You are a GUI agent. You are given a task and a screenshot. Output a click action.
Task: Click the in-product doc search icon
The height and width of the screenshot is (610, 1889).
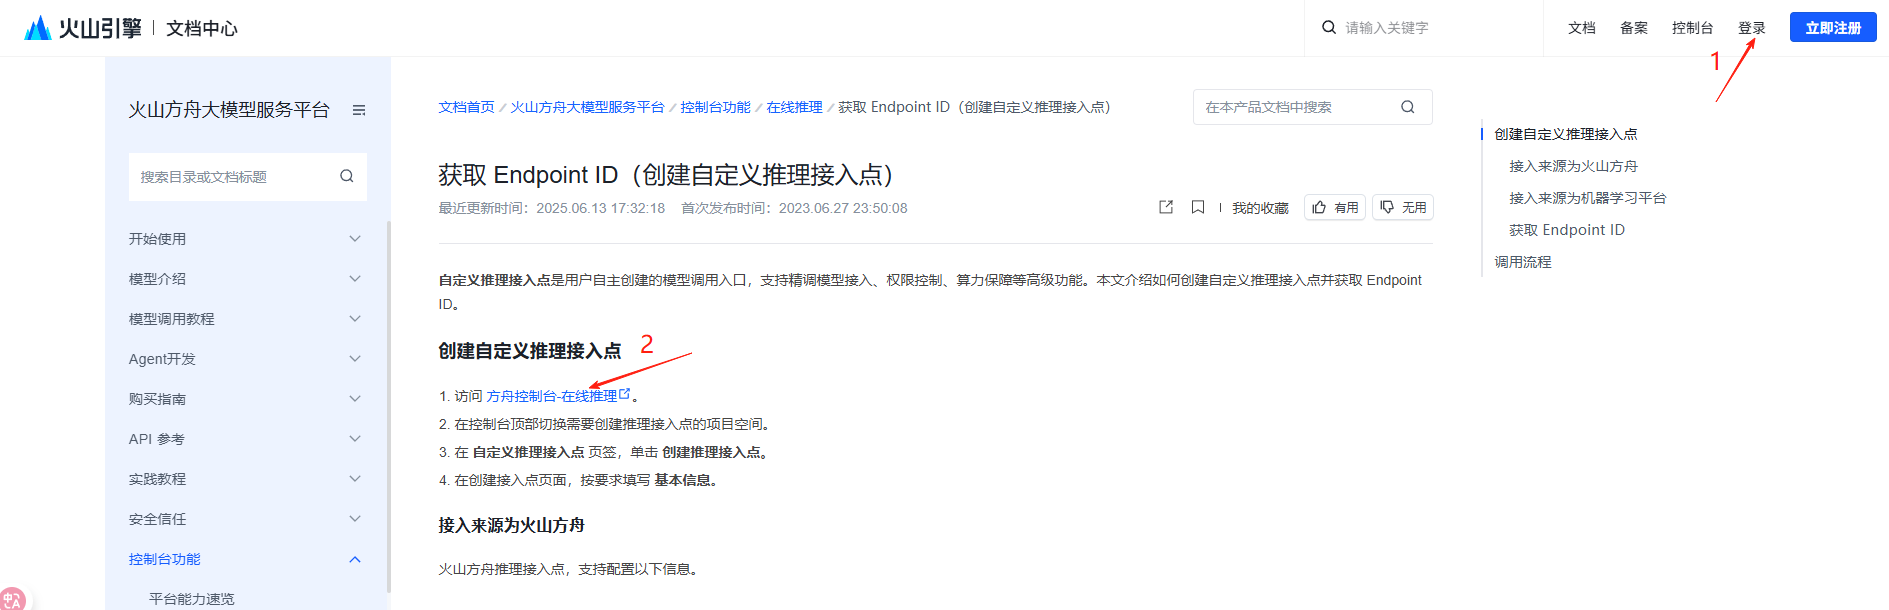1408,107
